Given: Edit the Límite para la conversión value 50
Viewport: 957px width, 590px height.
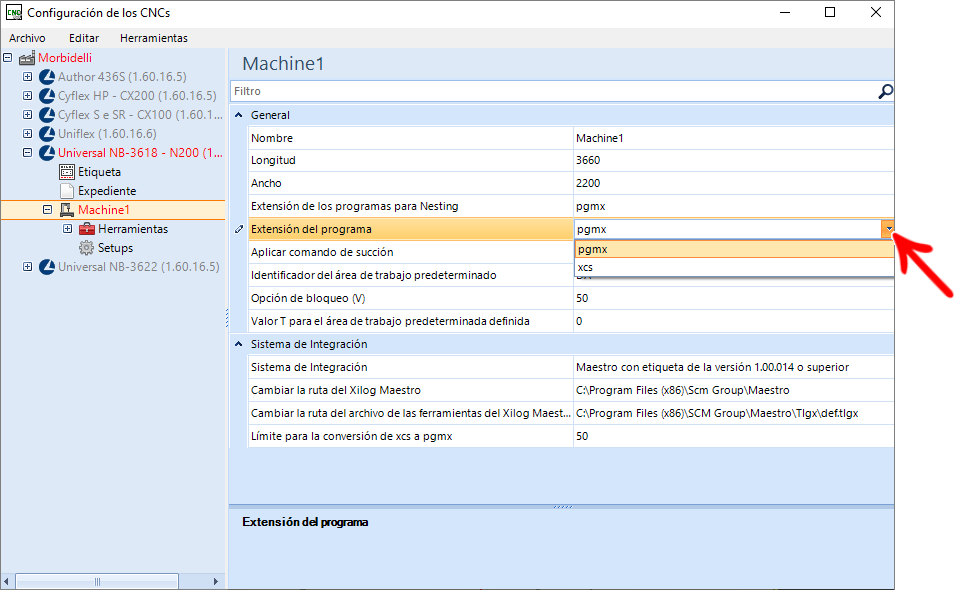Looking at the screenshot, I should coord(734,436).
